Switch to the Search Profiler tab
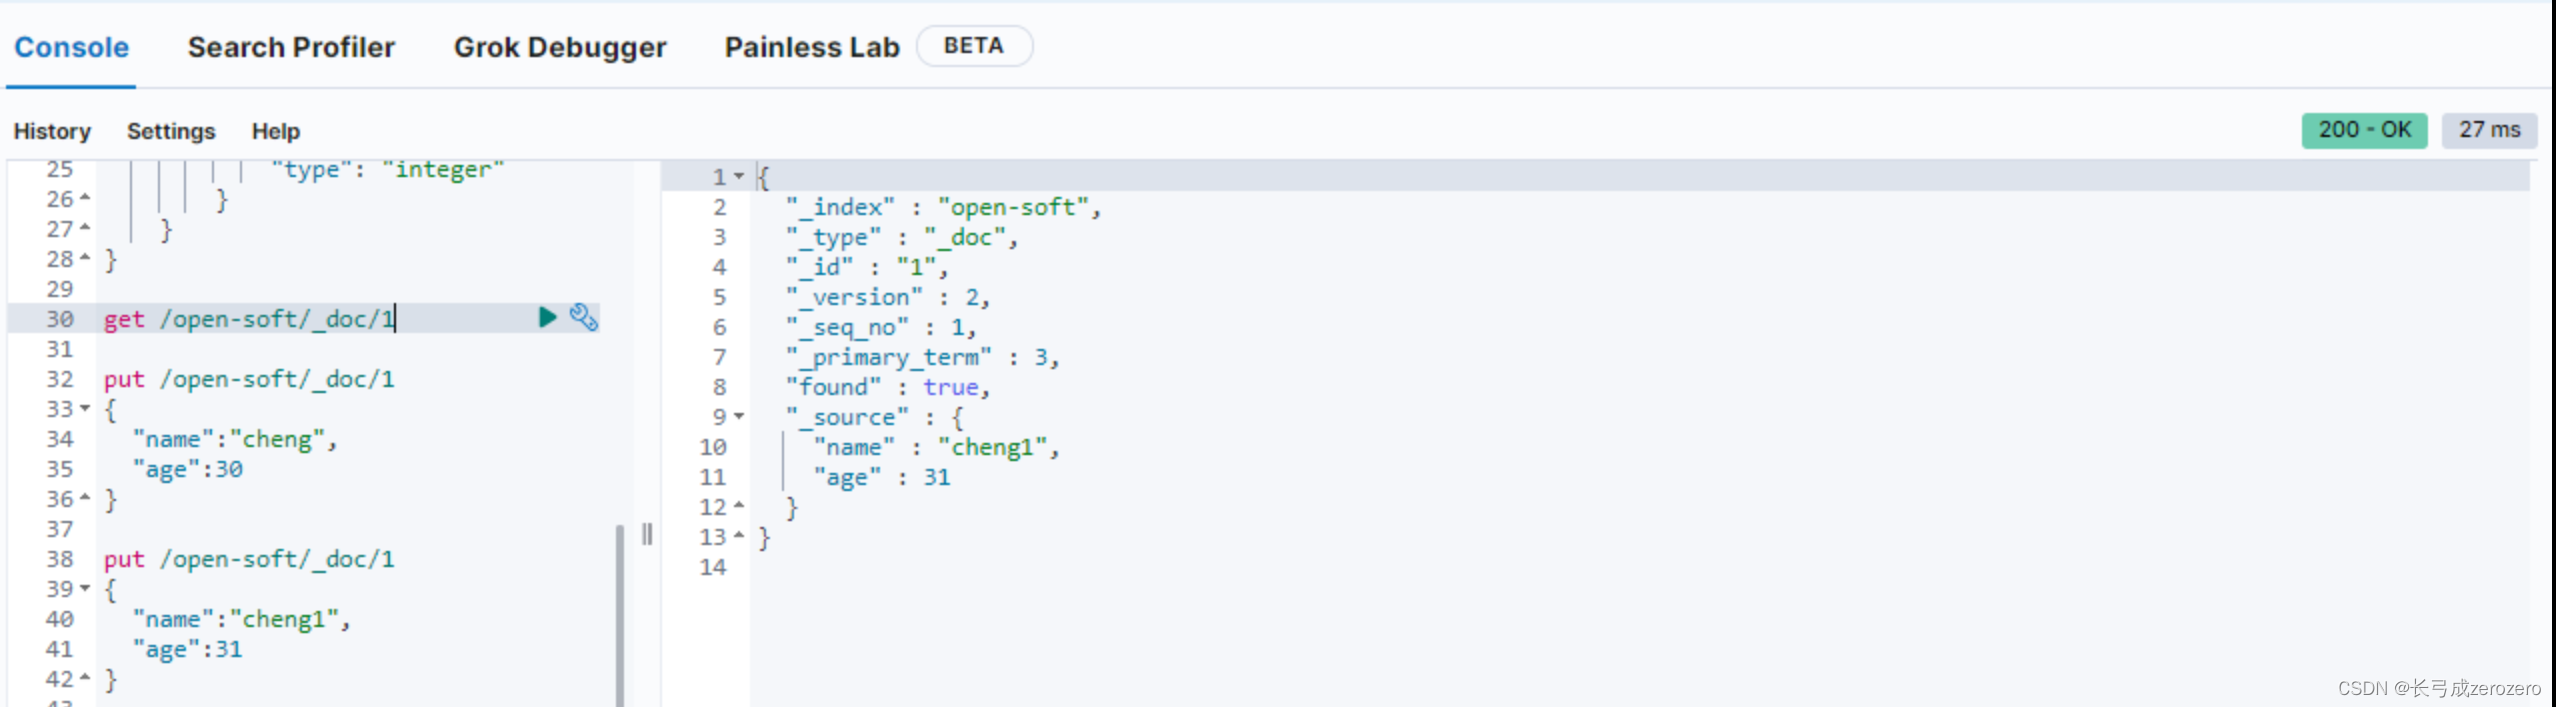The height and width of the screenshot is (707, 2556). [291, 47]
